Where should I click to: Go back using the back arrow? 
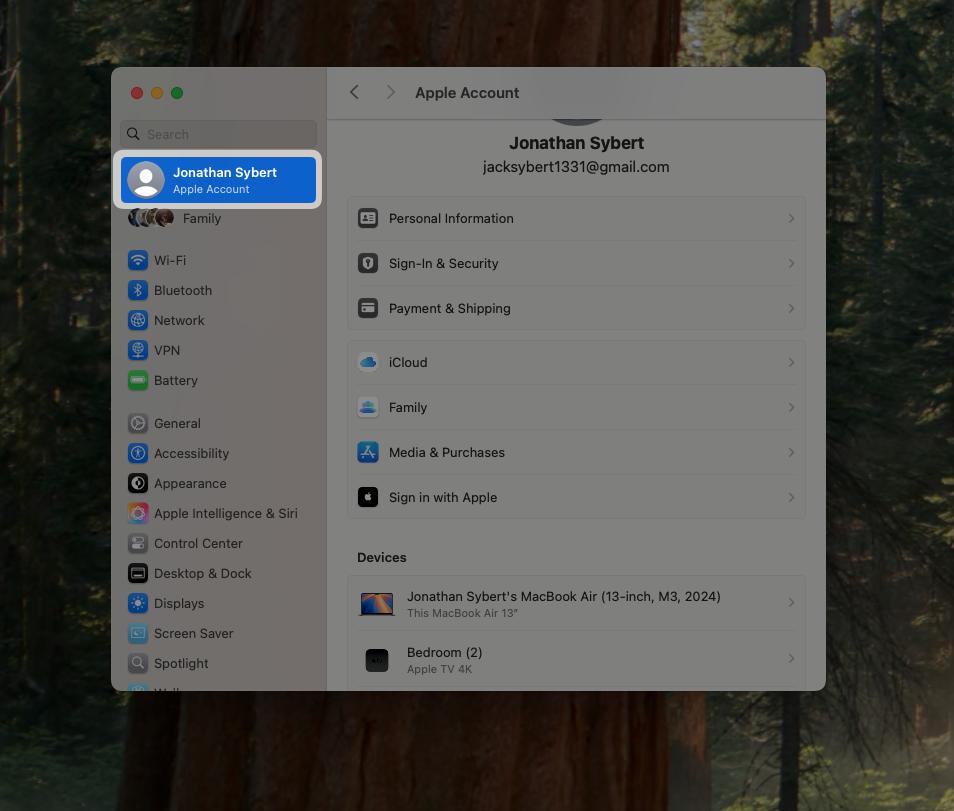click(x=354, y=92)
